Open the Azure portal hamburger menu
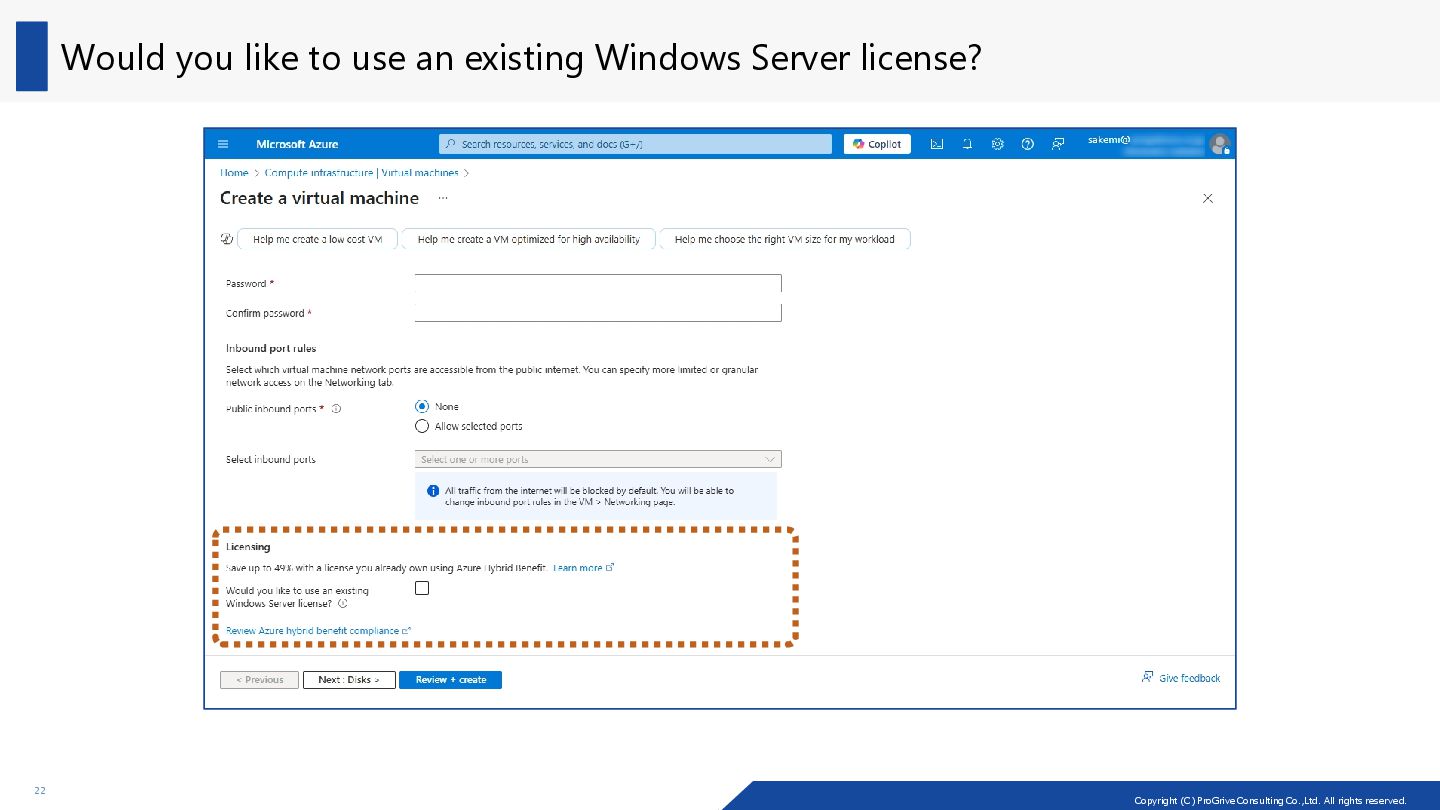1440x810 pixels. click(223, 144)
